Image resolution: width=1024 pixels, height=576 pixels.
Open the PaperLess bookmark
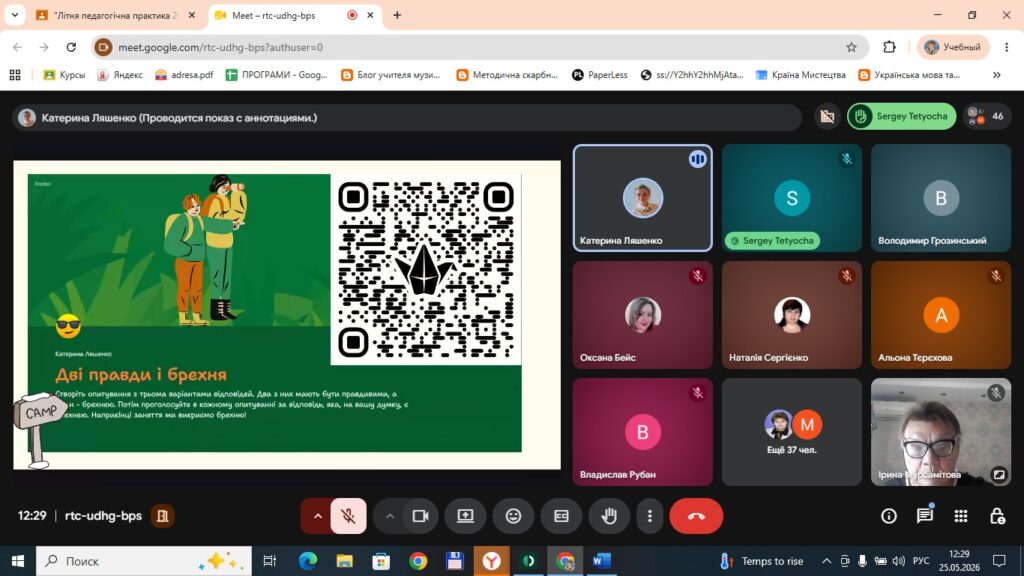coord(600,75)
